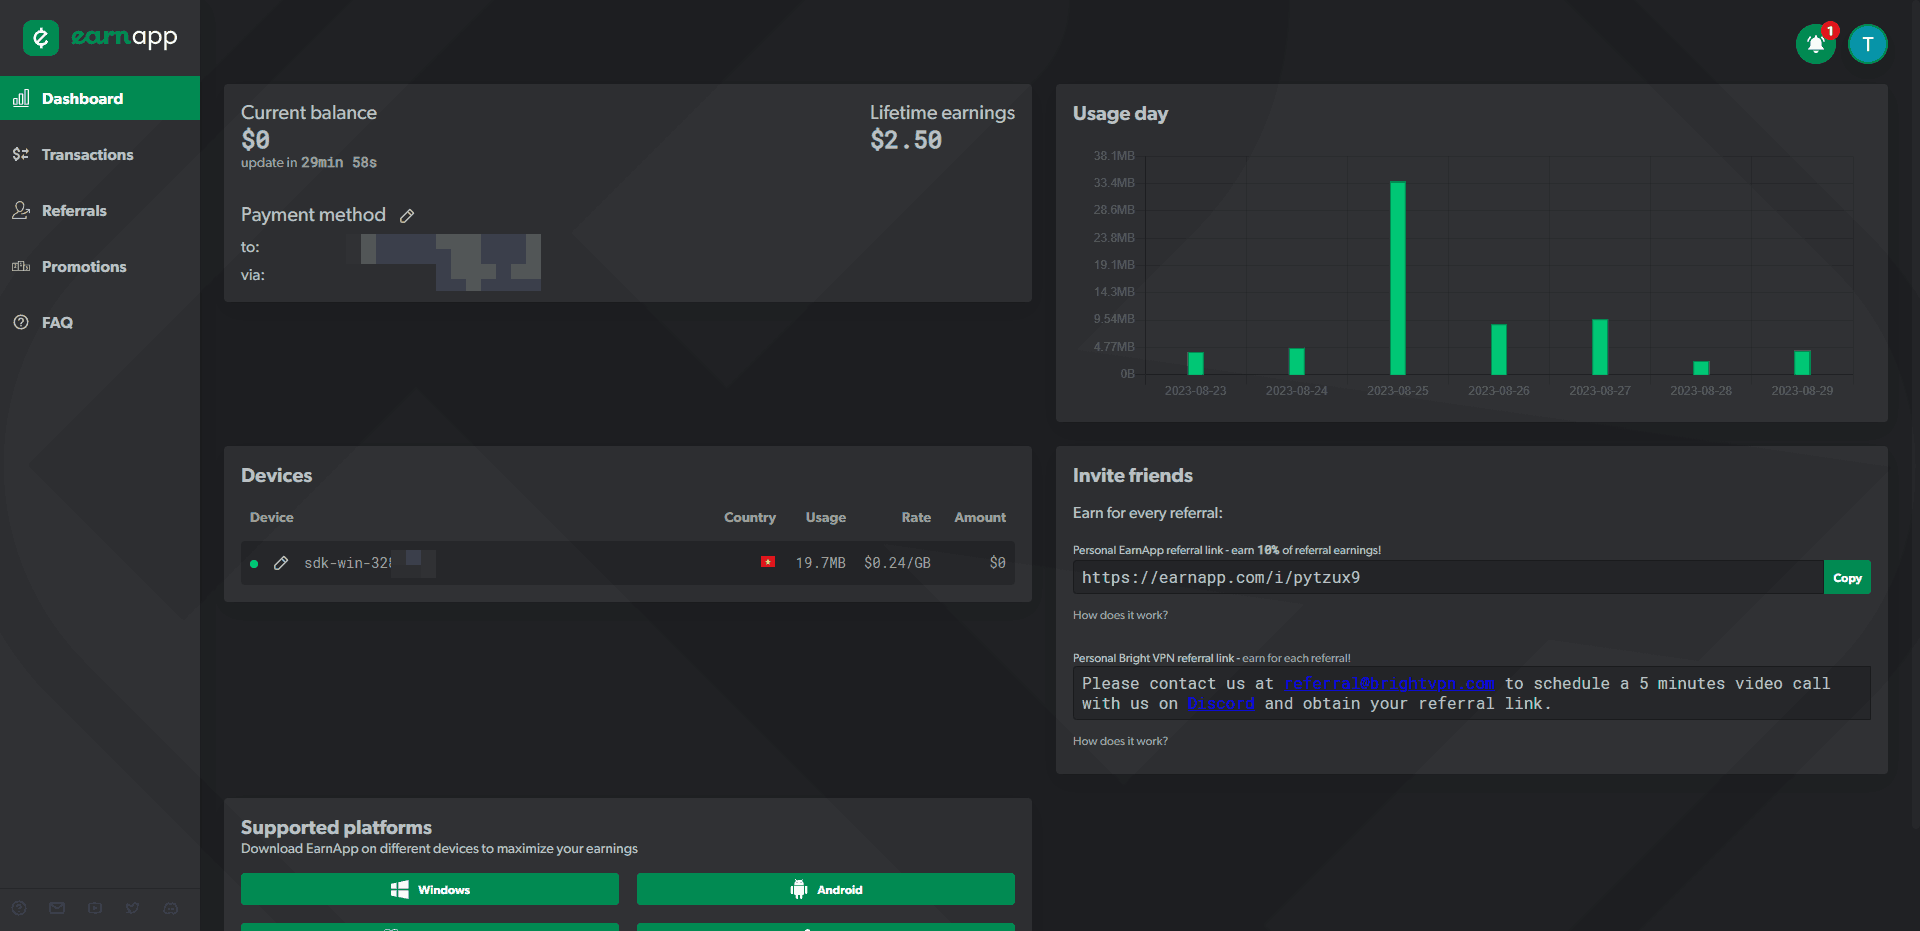Click the 'Amount' column header in Devices
Viewport: 1920px width, 931px height.
coord(980,517)
